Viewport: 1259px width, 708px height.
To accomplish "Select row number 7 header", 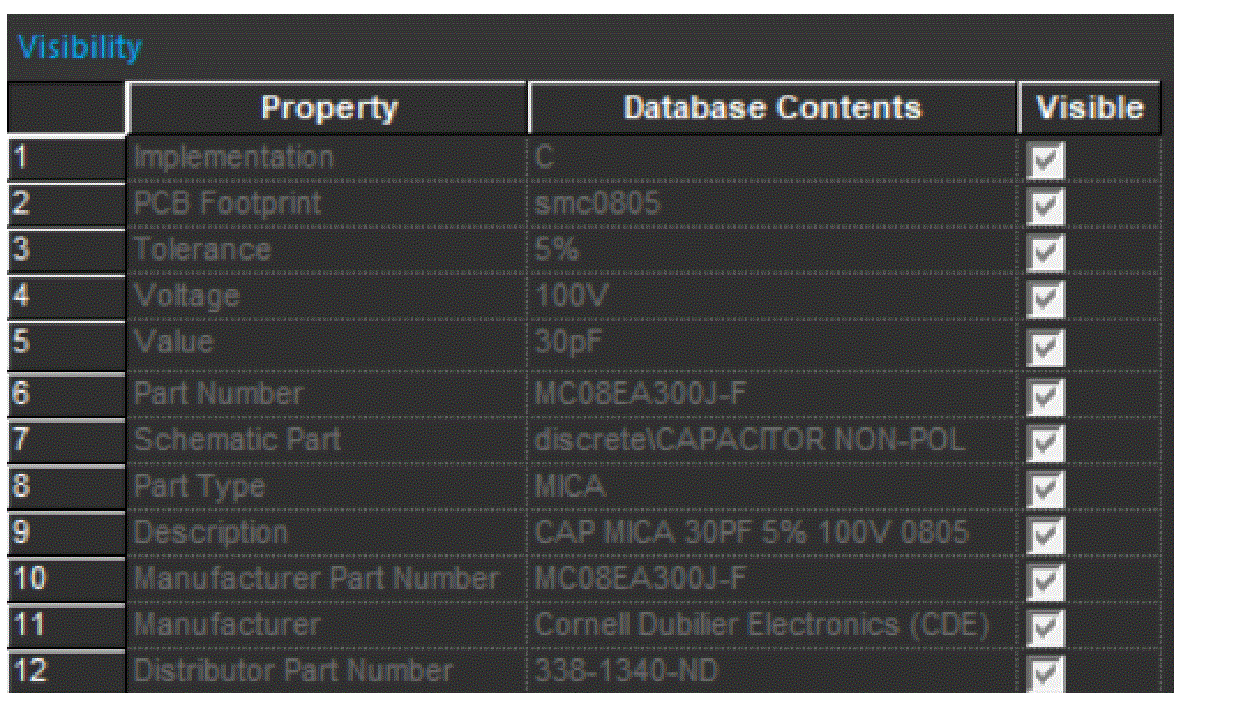I will click(66, 440).
